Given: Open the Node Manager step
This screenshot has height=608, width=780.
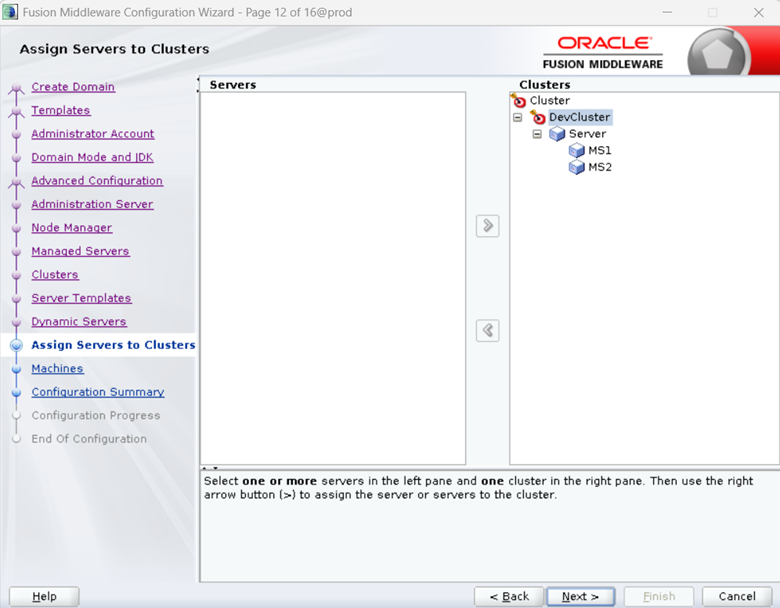Looking at the screenshot, I should 72,227.
